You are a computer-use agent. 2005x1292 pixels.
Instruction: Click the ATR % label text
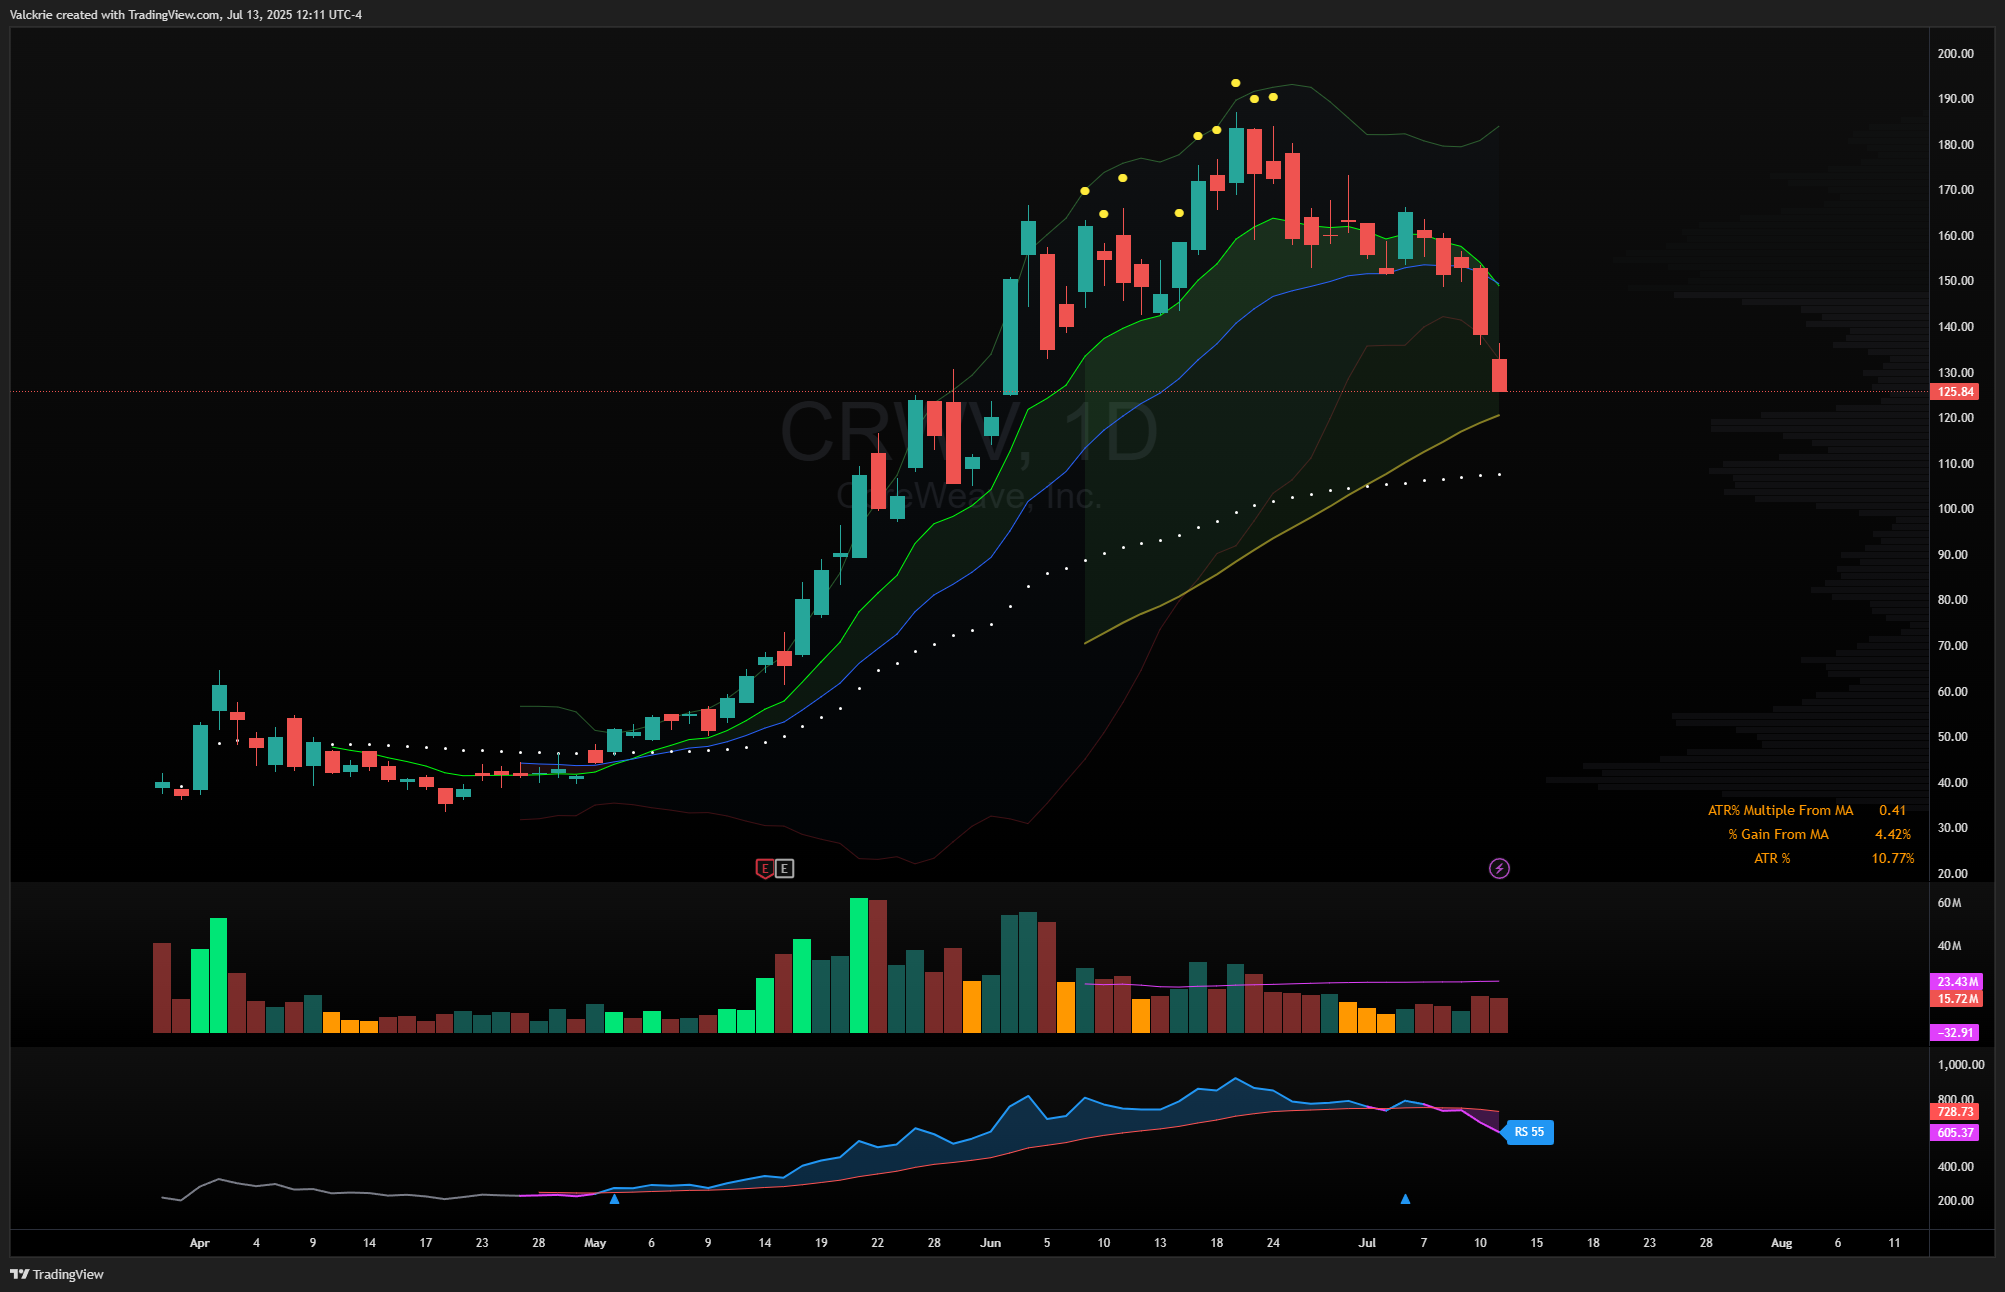point(1772,858)
